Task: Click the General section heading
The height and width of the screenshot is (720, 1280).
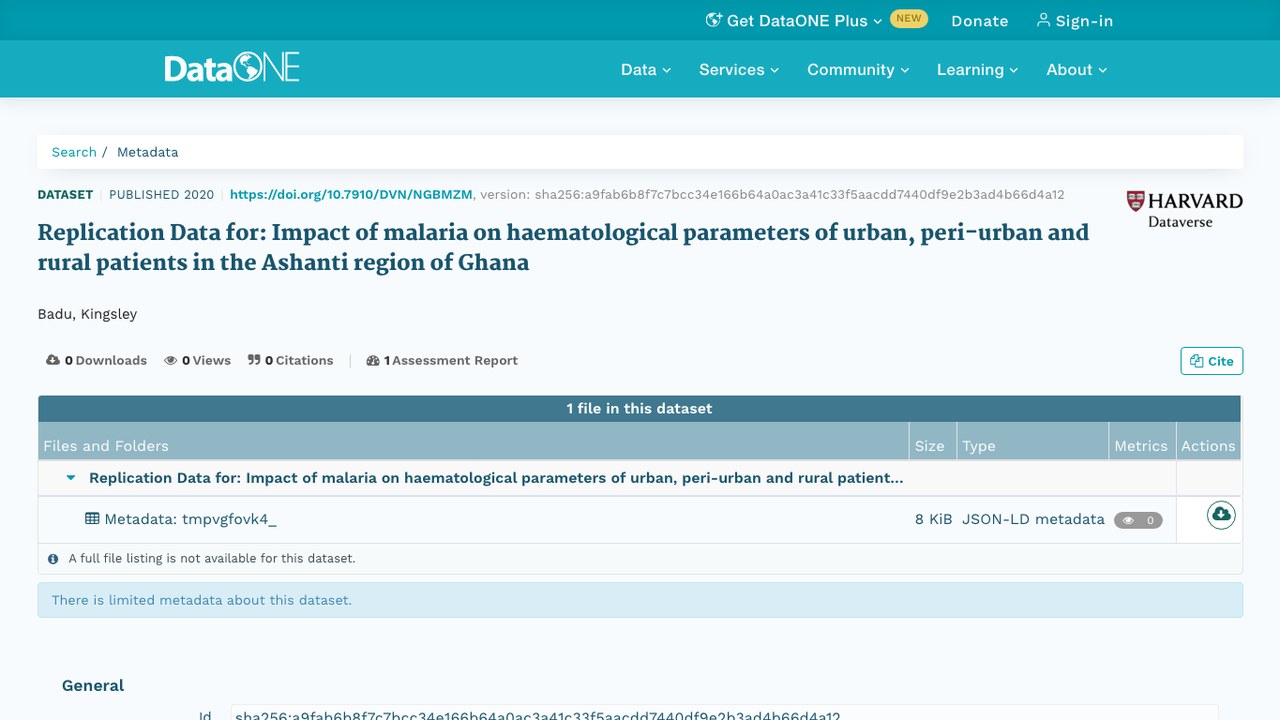Action: tap(93, 685)
